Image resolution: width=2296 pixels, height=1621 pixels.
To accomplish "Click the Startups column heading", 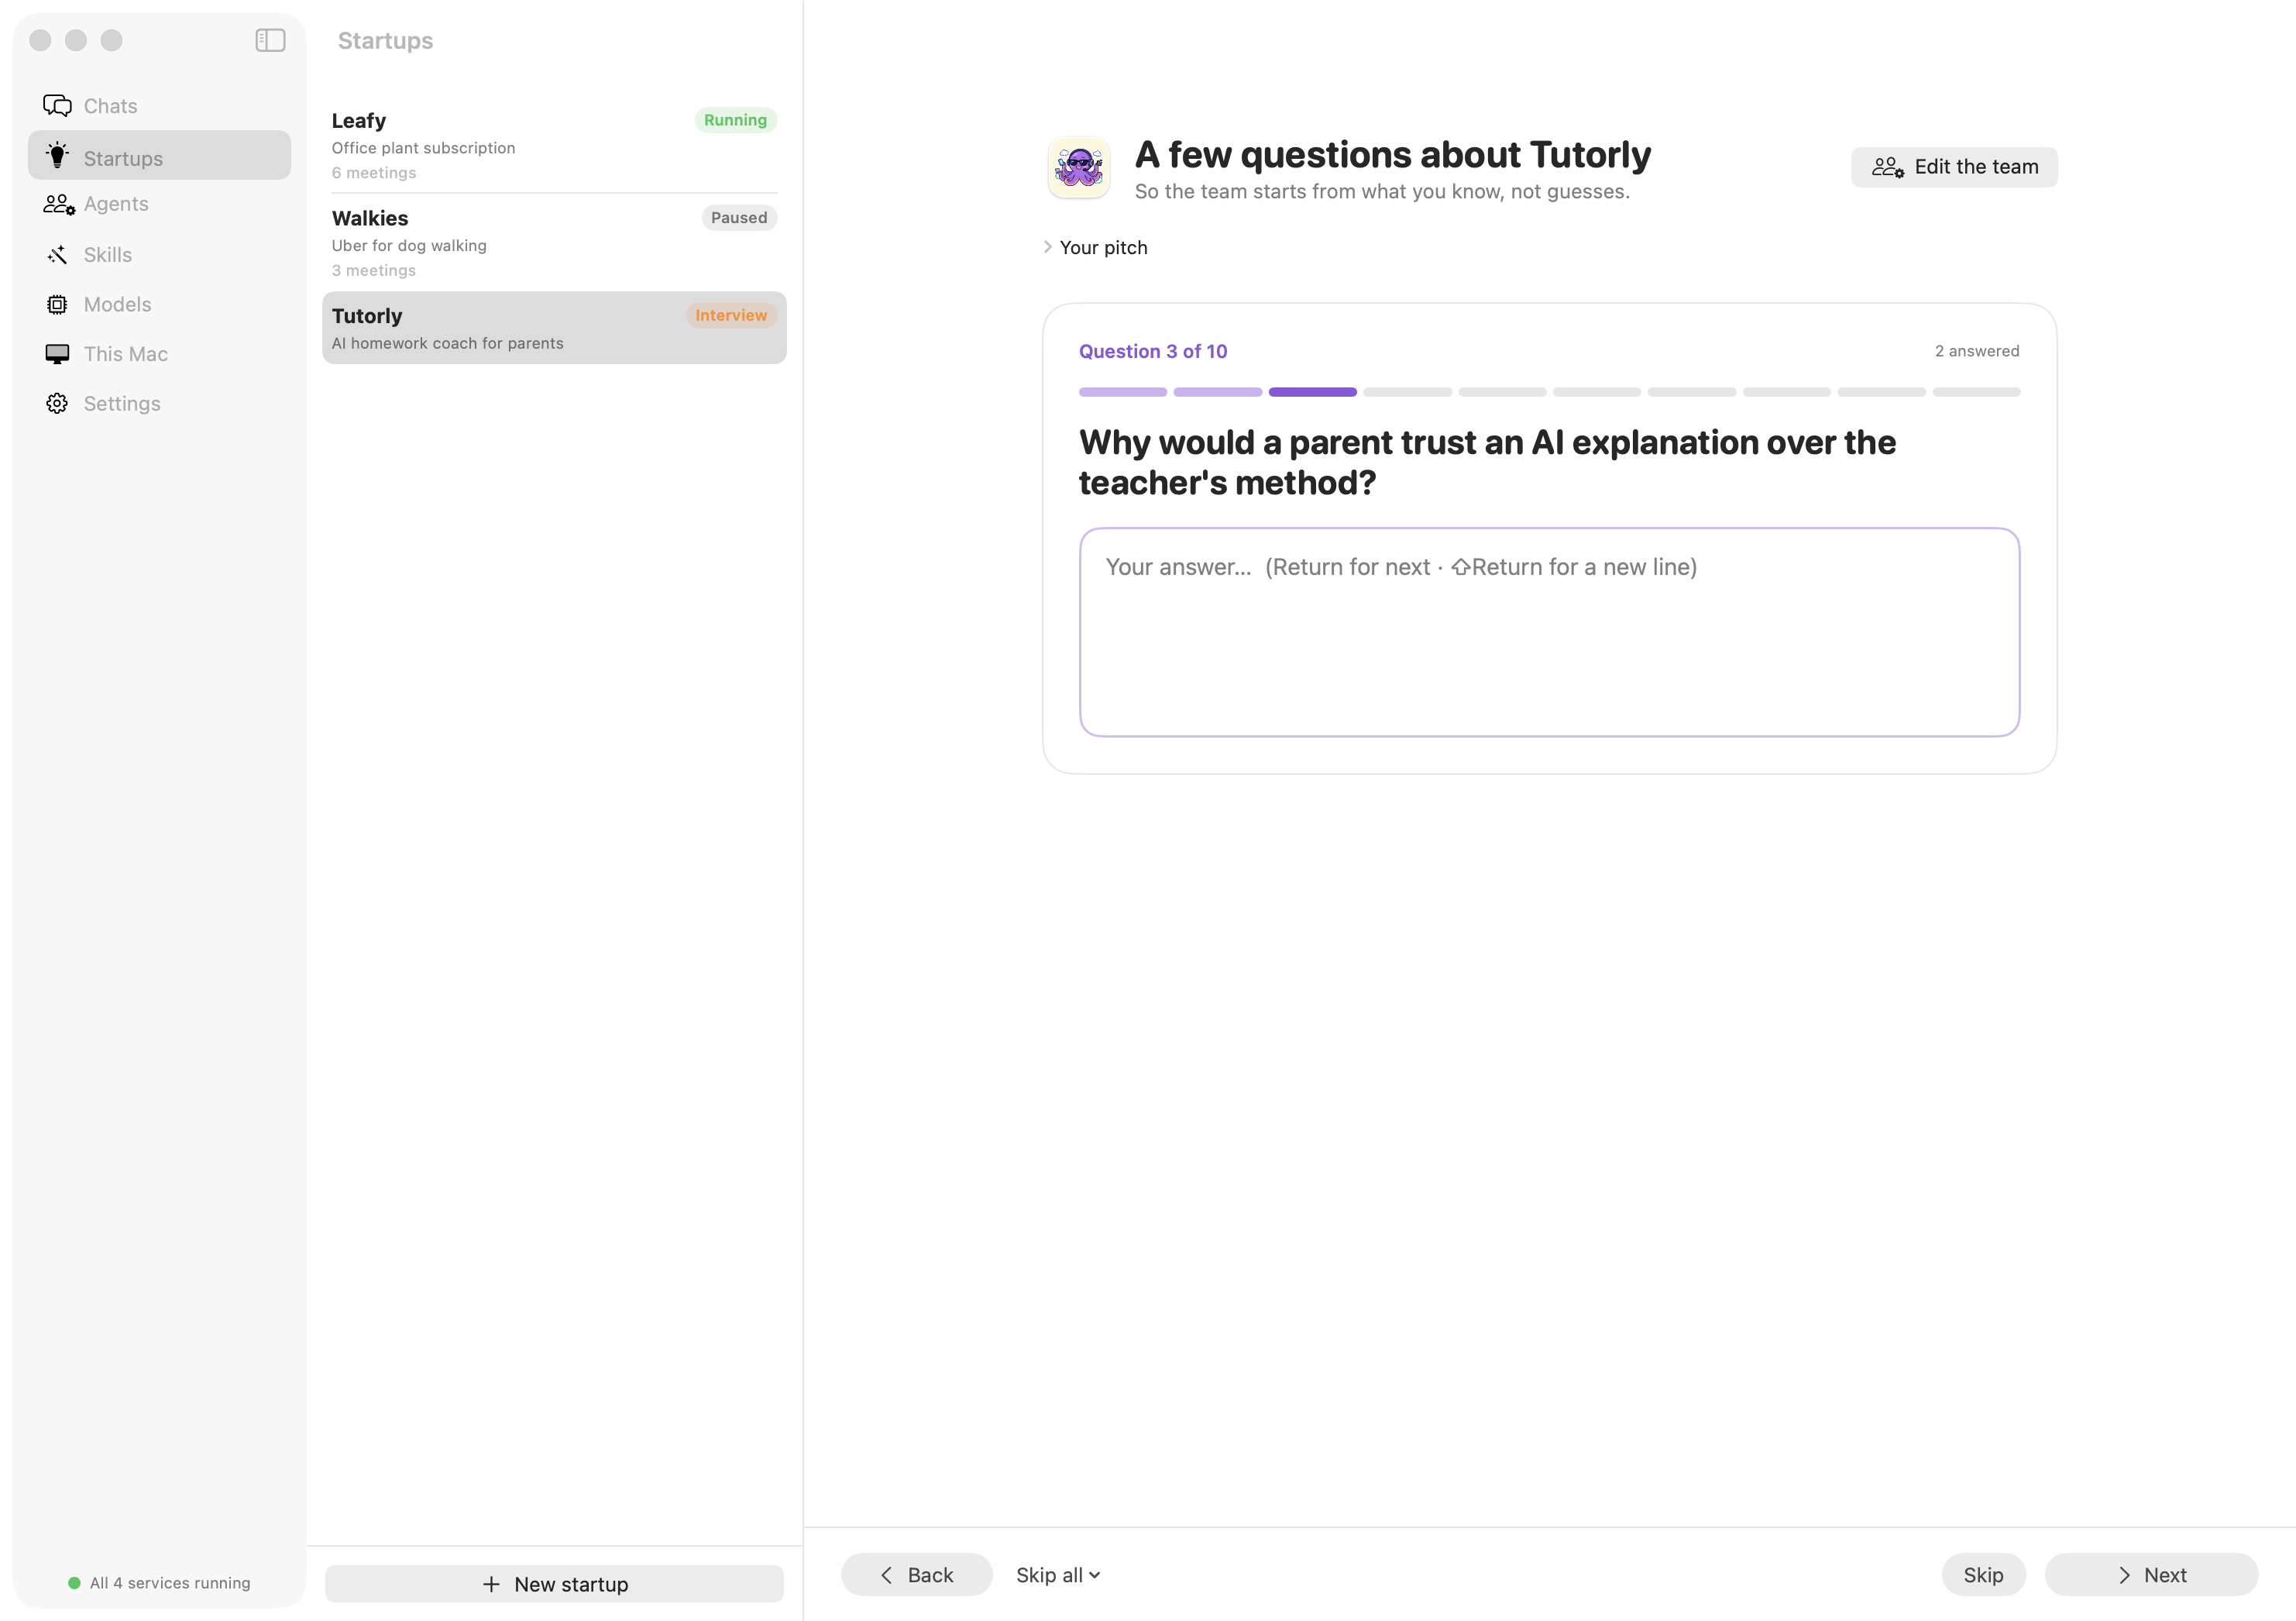I will click(385, 41).
